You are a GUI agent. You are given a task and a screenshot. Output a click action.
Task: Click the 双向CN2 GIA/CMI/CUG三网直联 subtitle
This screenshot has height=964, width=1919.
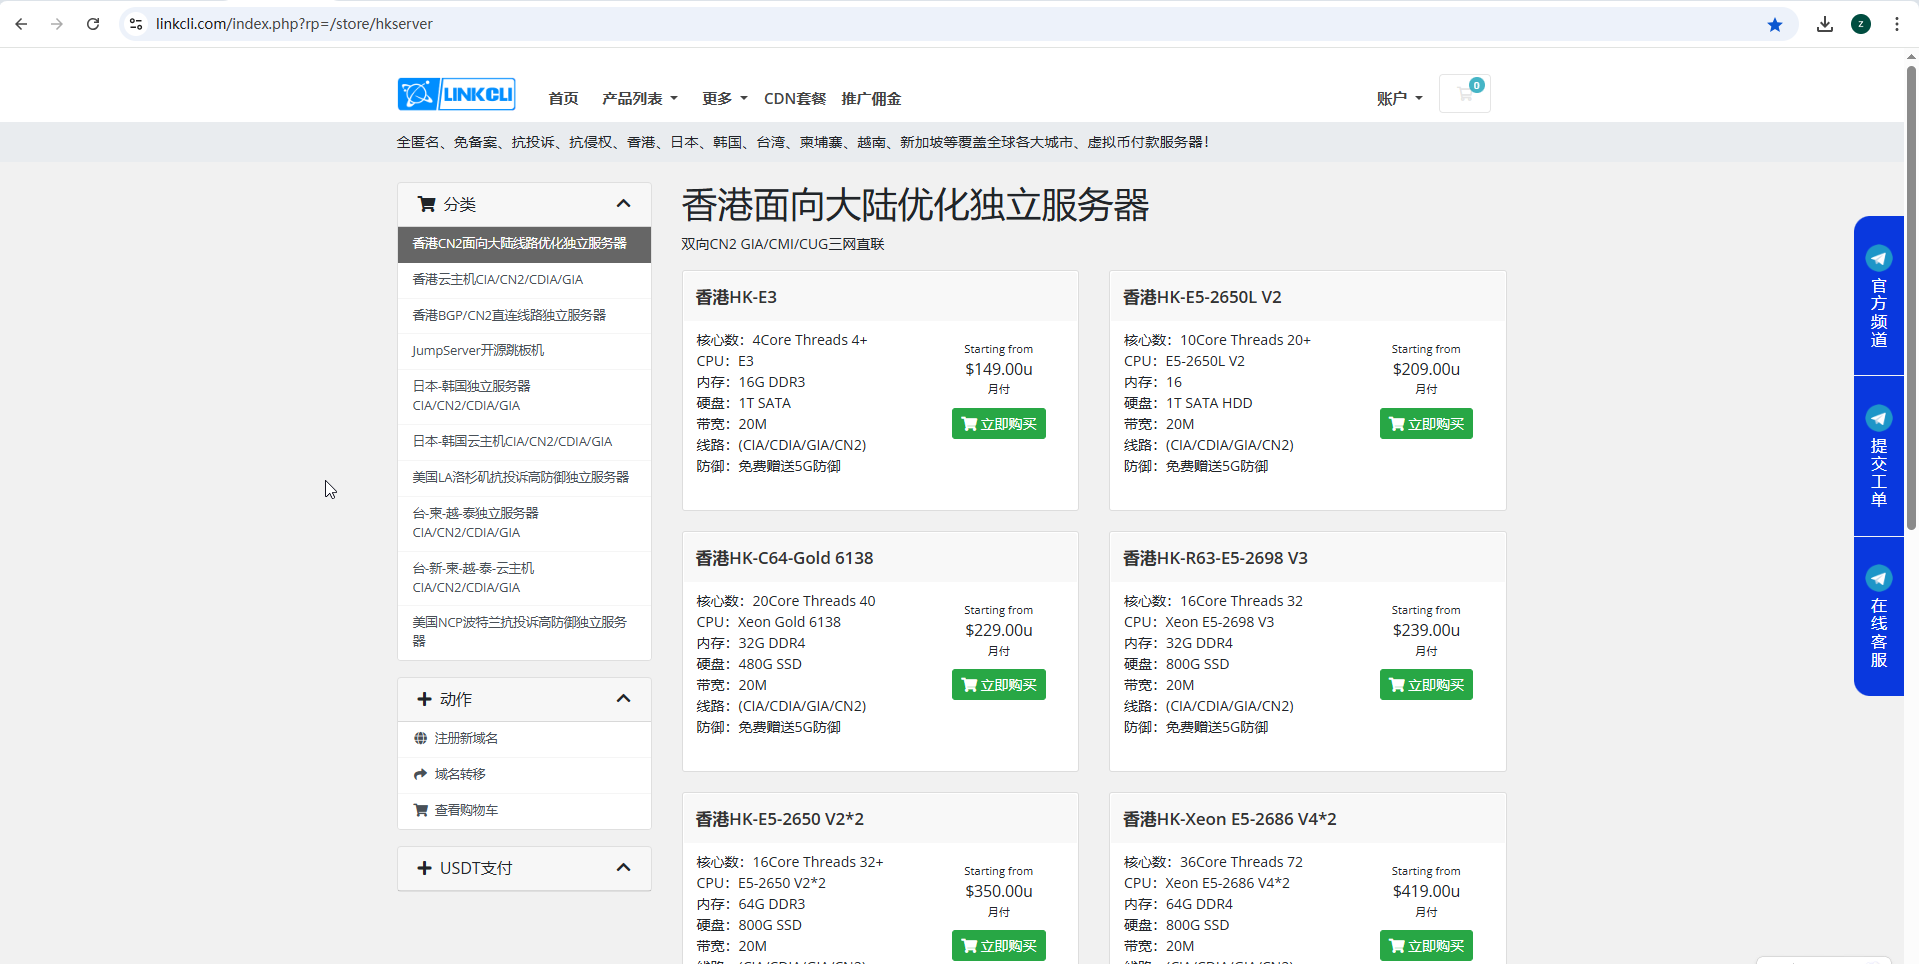click(783, 244)
